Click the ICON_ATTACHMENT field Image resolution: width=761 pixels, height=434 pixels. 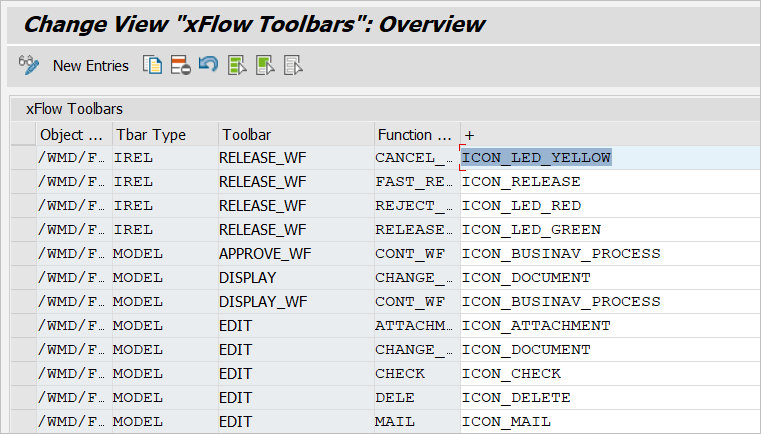pyautogui.click(x=536, y=325)
